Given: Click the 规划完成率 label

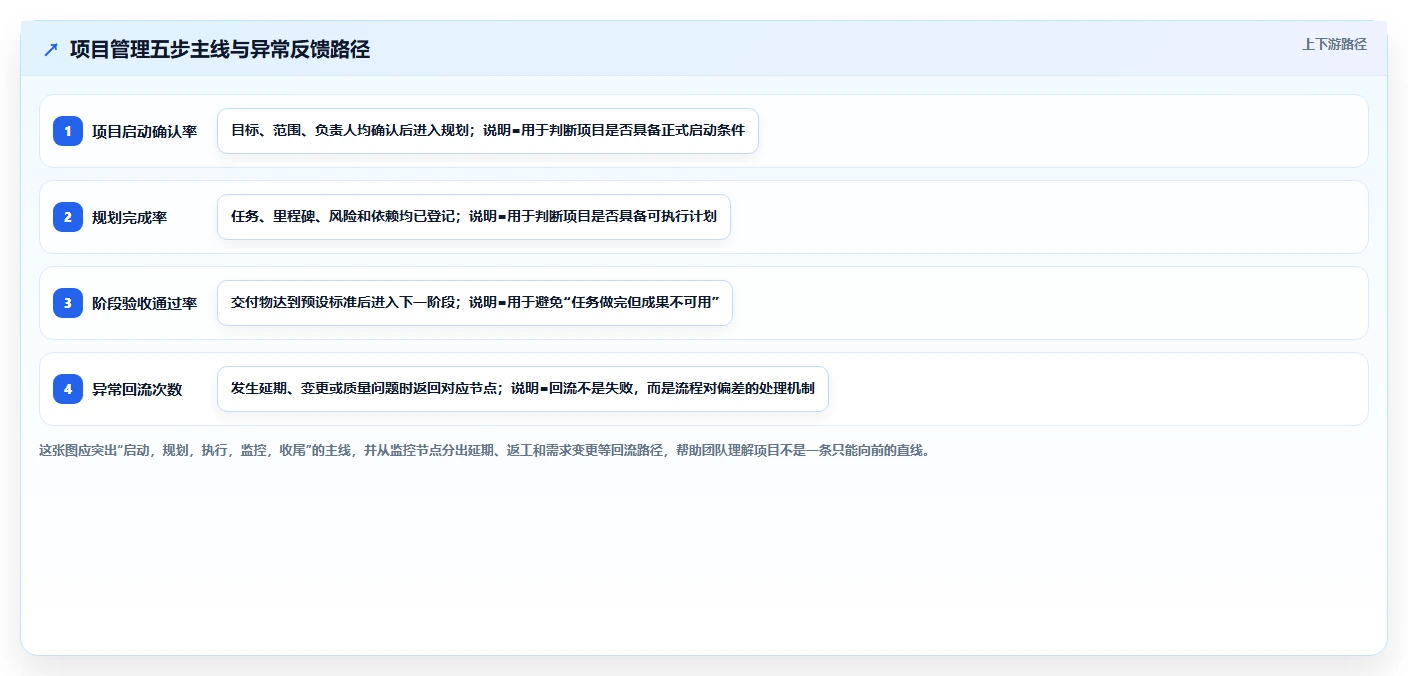Looking at the screenshot, I should [130, 217].
